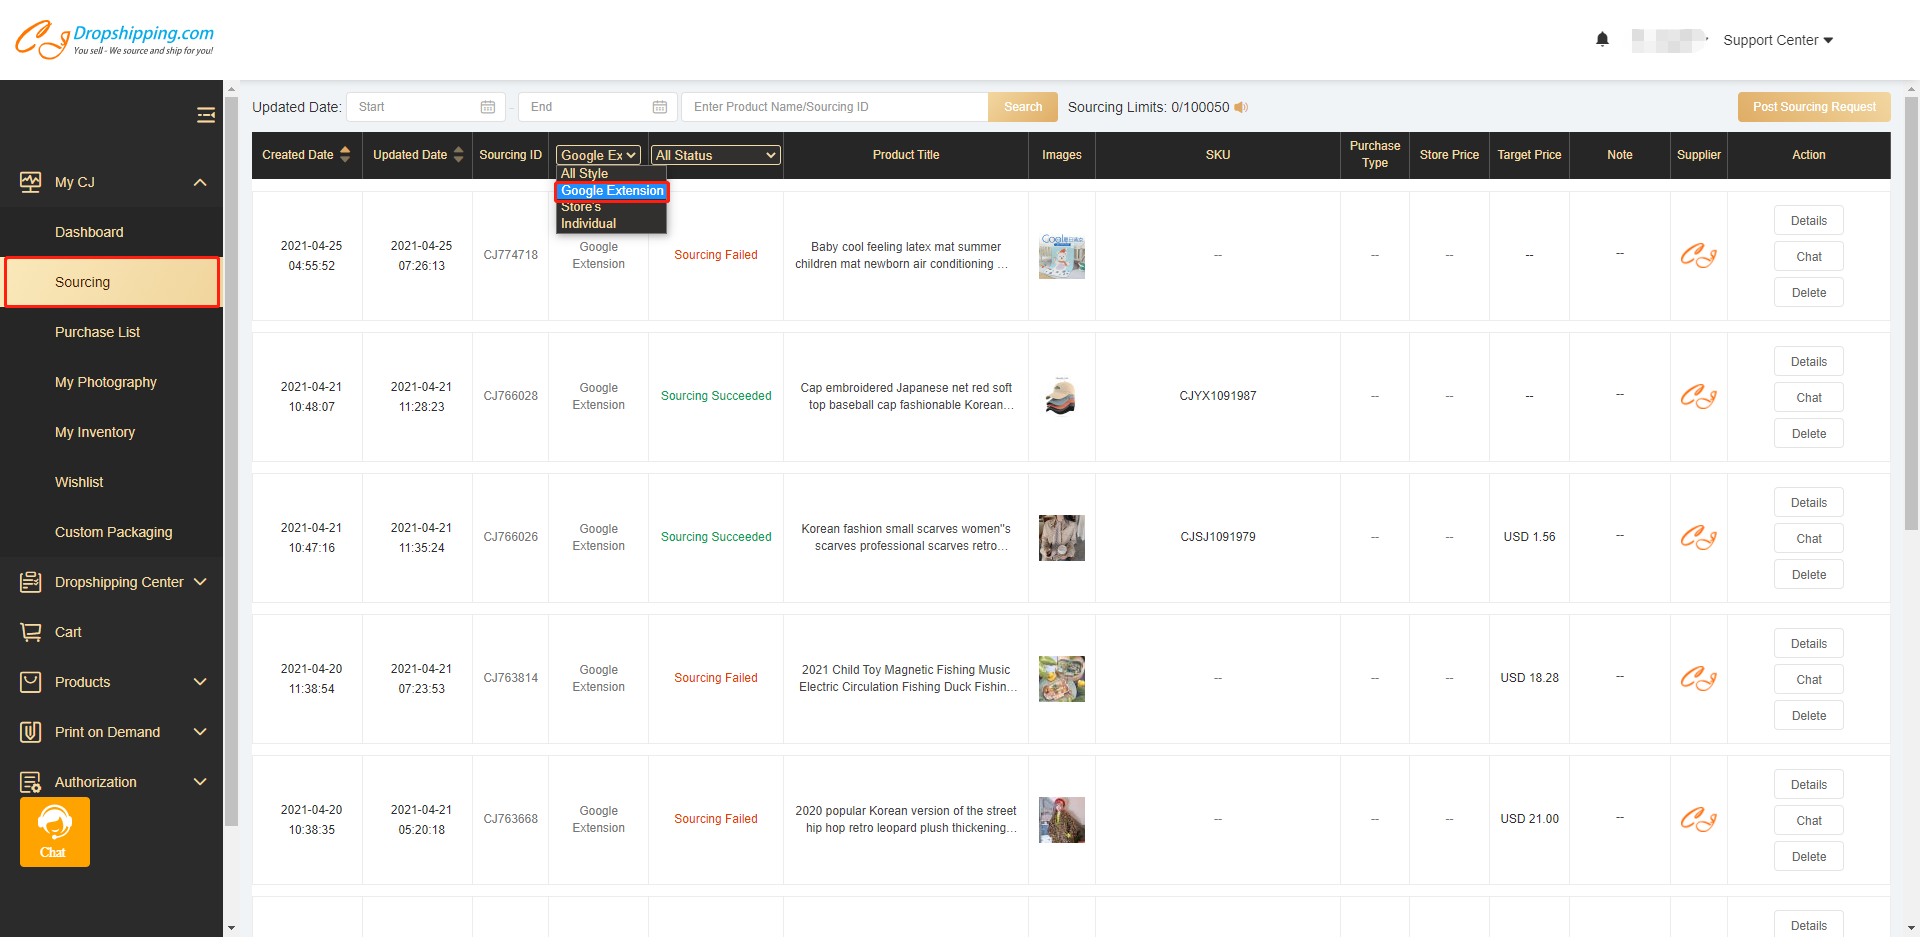Screen dimensions: 1920x937
Task: Click CJ supplier icon for CJ766028 row
Action: pos(1698,397)
